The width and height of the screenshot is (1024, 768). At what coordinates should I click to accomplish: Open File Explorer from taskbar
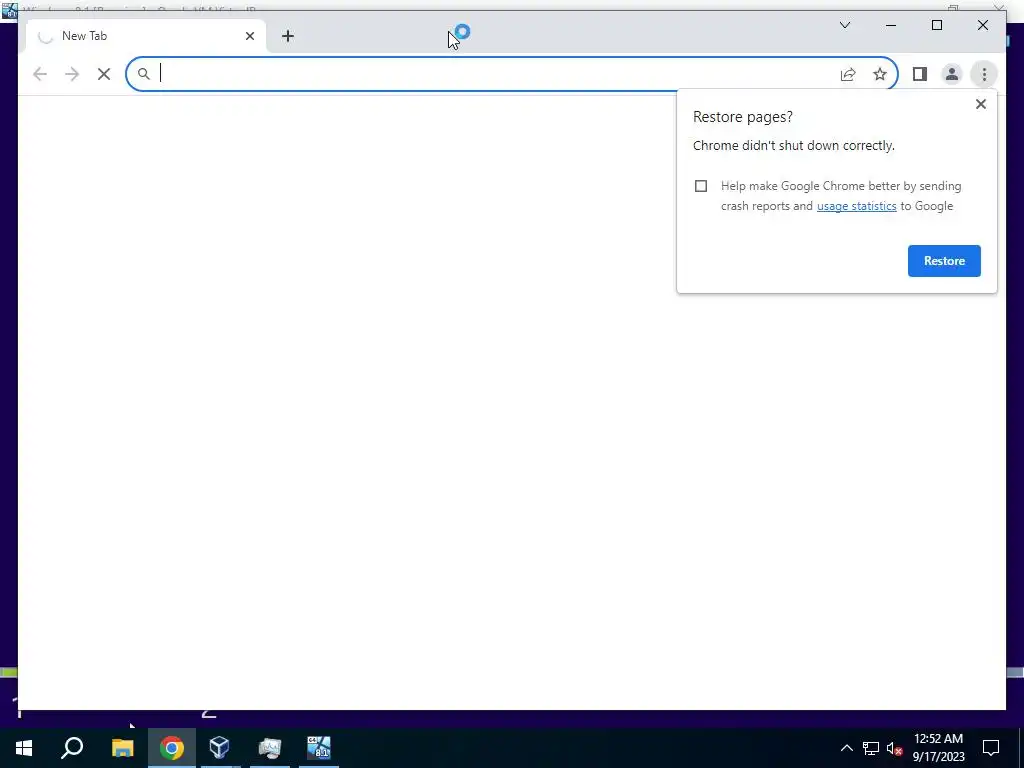[x=122, y=748]
